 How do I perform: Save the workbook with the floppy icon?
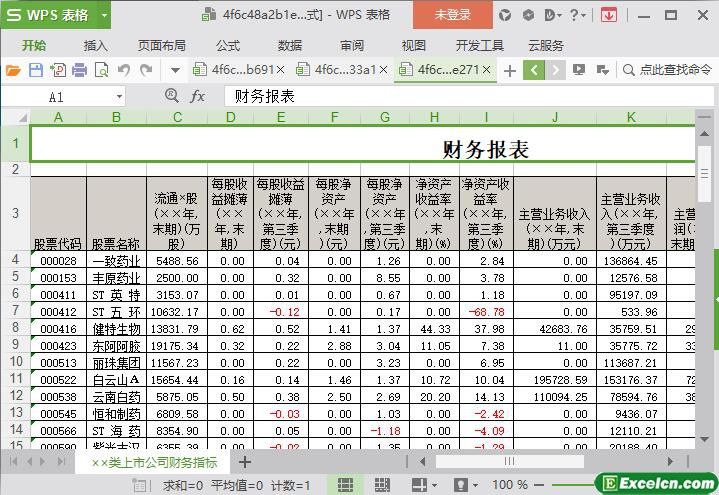(x=36, y=70)
